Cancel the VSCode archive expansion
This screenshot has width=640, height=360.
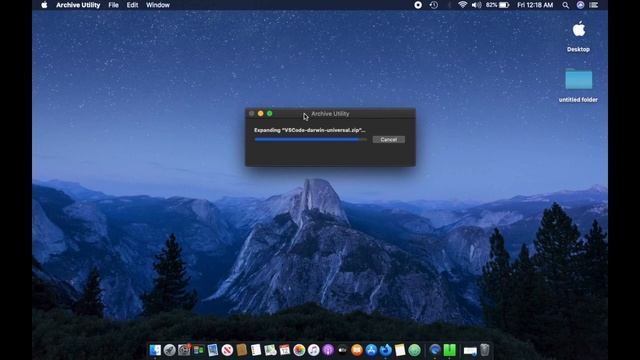click(x=389, y=140)
